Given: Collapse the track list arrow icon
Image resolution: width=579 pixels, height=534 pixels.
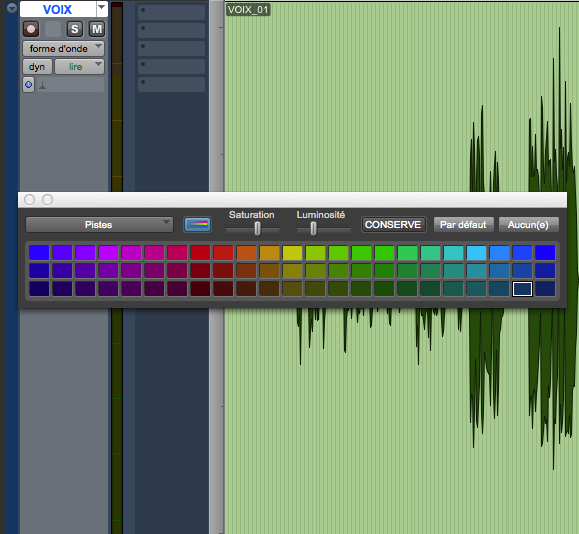Looking at the screenshot, I should pos(12,7).
